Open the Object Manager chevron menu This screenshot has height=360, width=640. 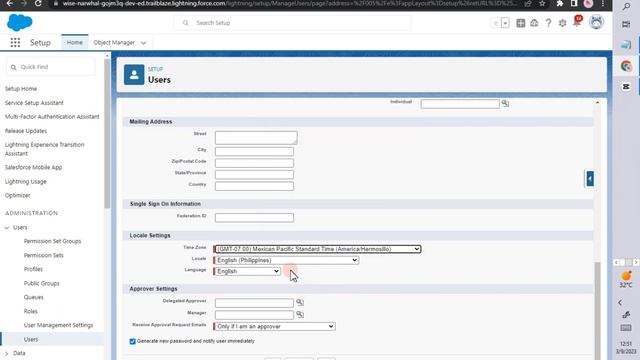click(143, 43)
